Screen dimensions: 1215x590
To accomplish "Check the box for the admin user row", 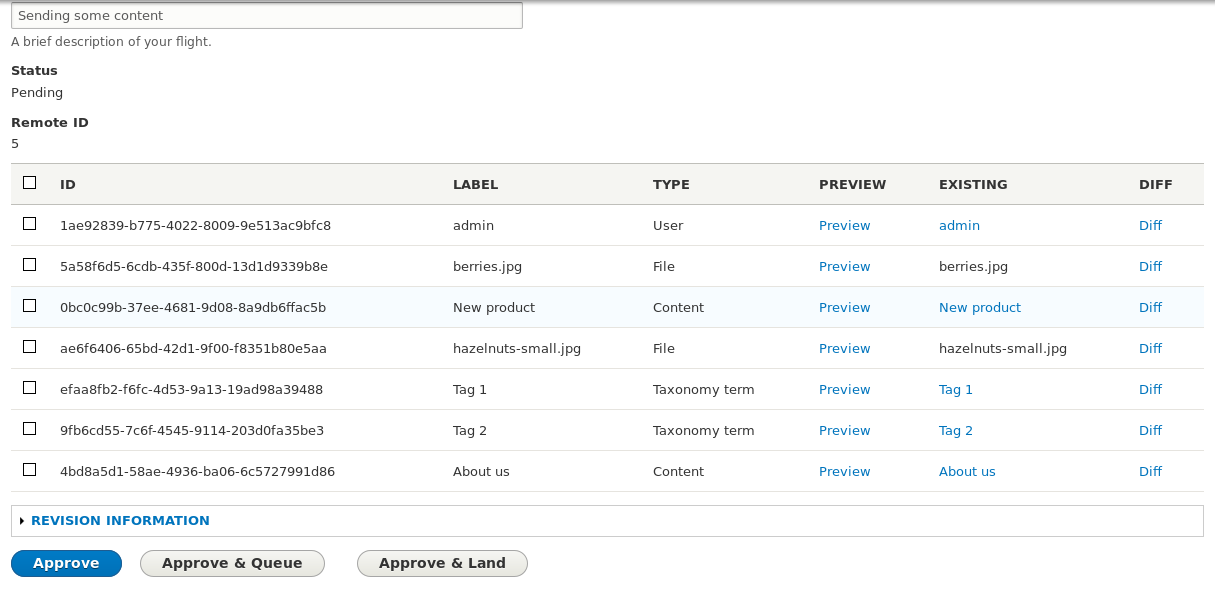I will coord(30,224).
